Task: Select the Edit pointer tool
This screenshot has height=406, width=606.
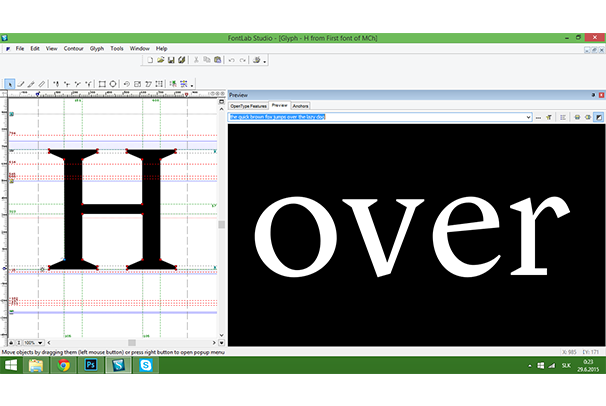Action: coord(9,84)
